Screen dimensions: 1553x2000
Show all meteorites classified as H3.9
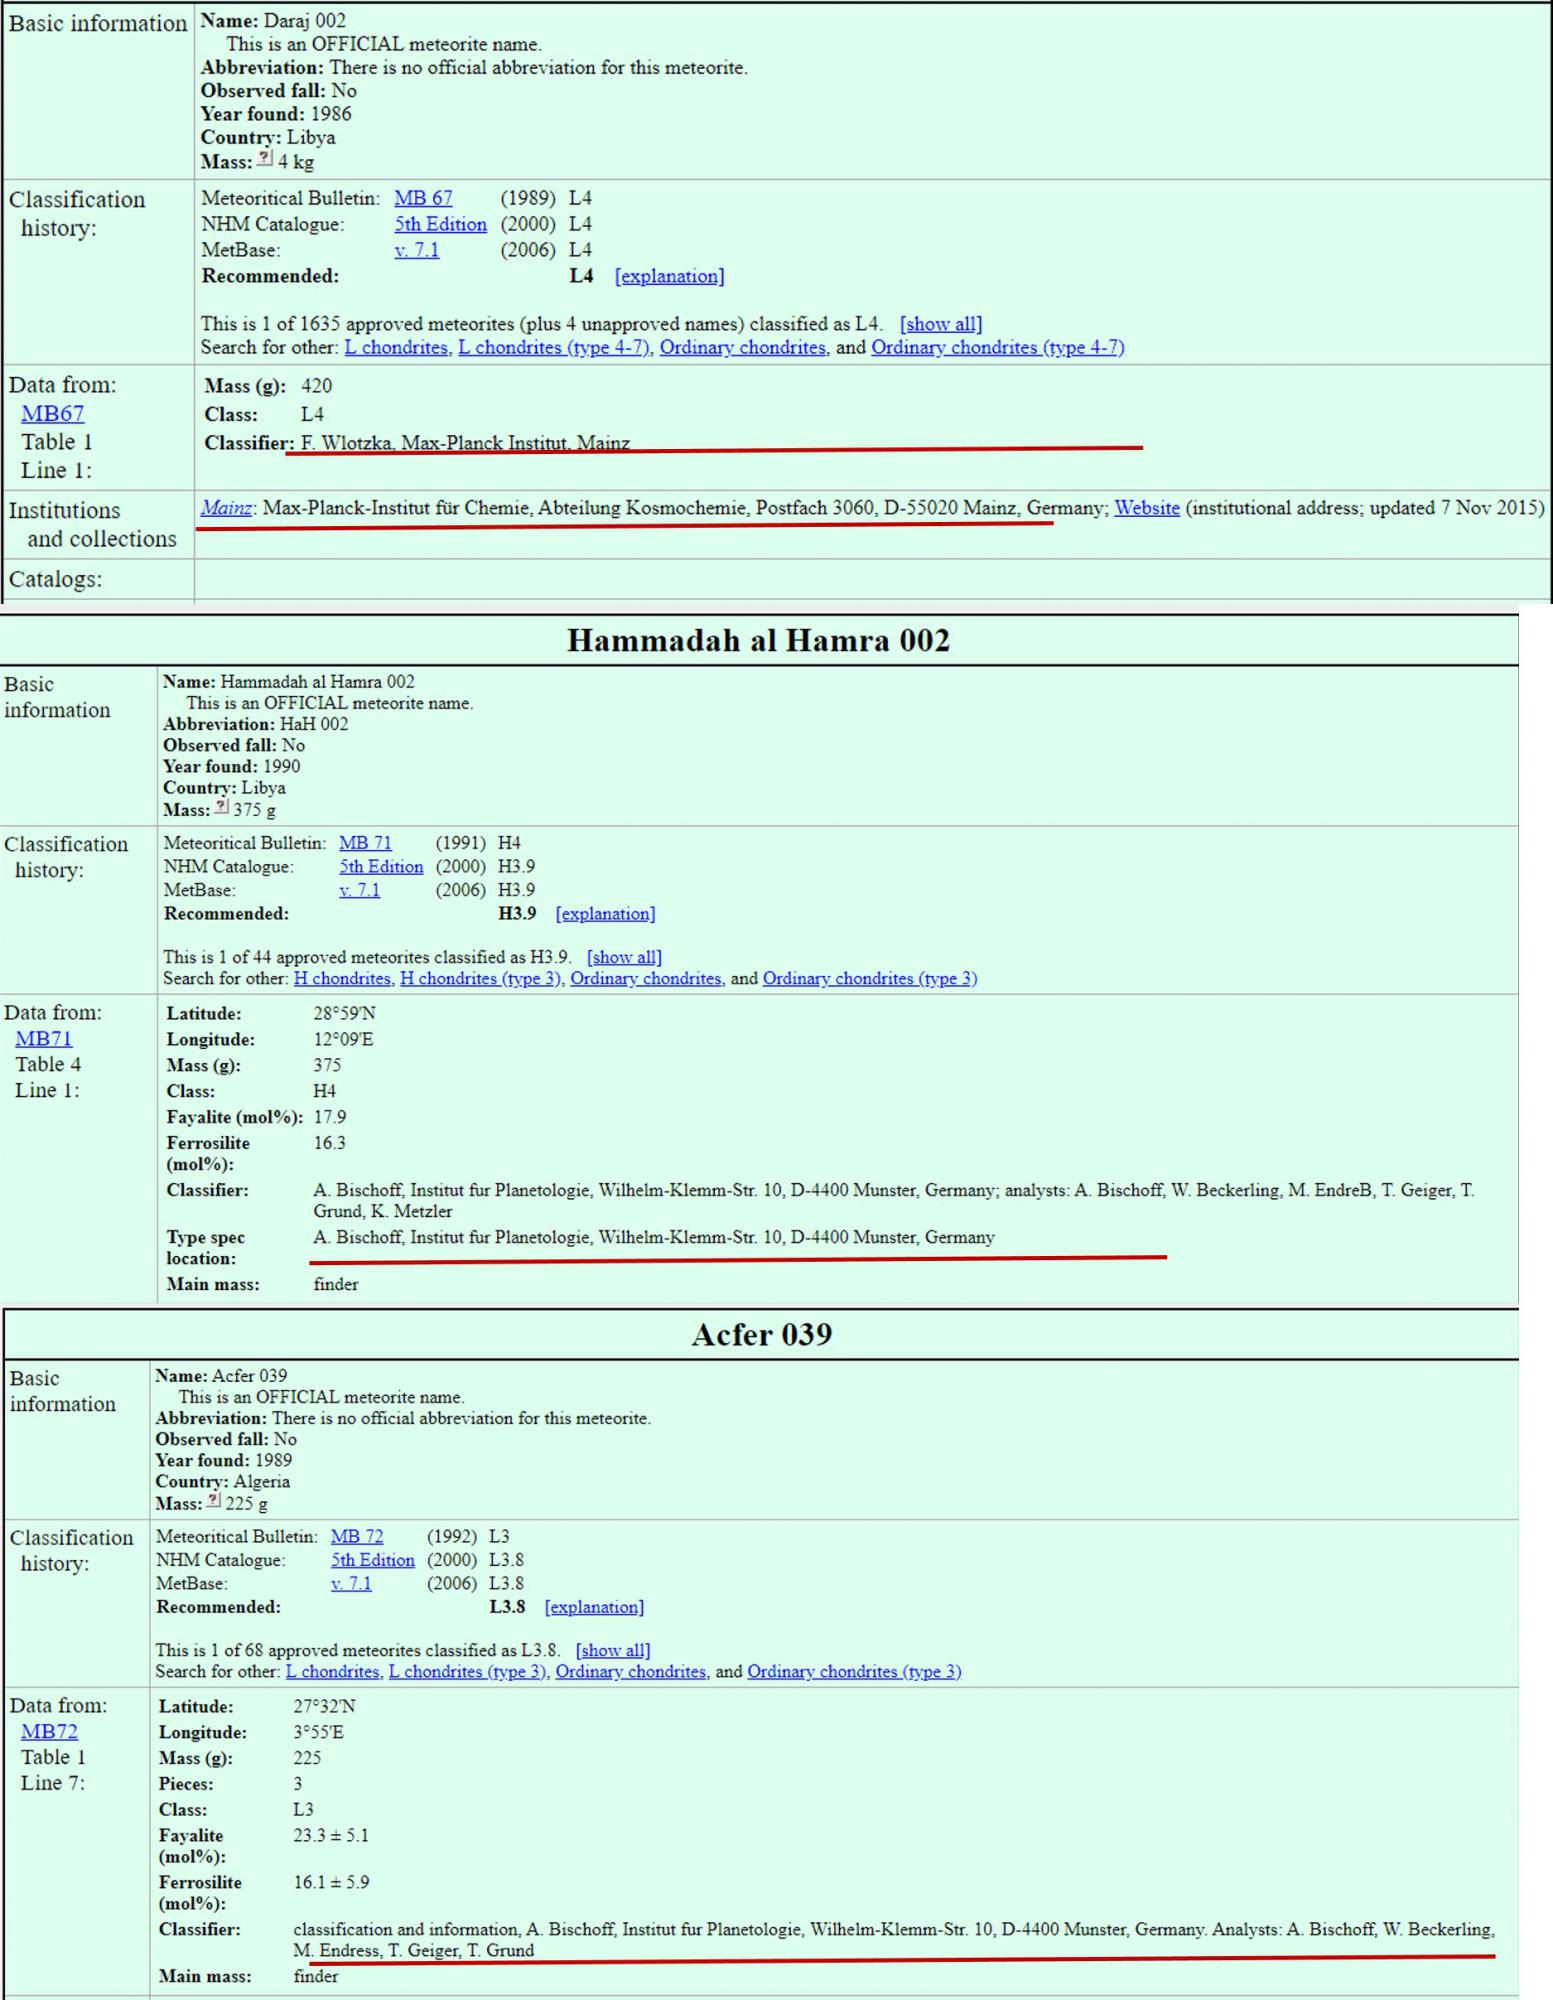pyautogui.click(x=624, y=957)
